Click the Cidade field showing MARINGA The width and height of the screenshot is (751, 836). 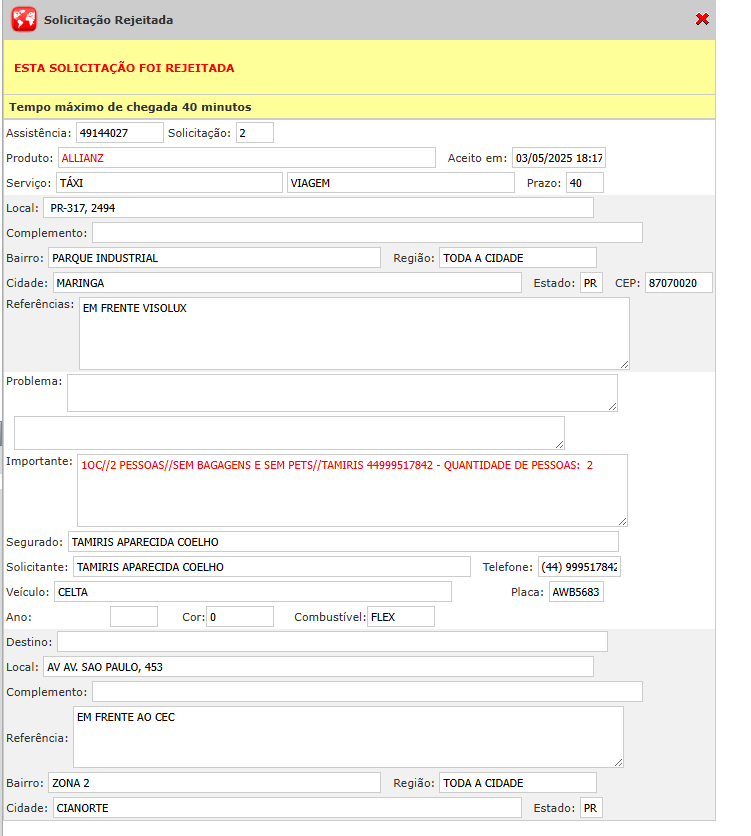click(x=285, y=283)
